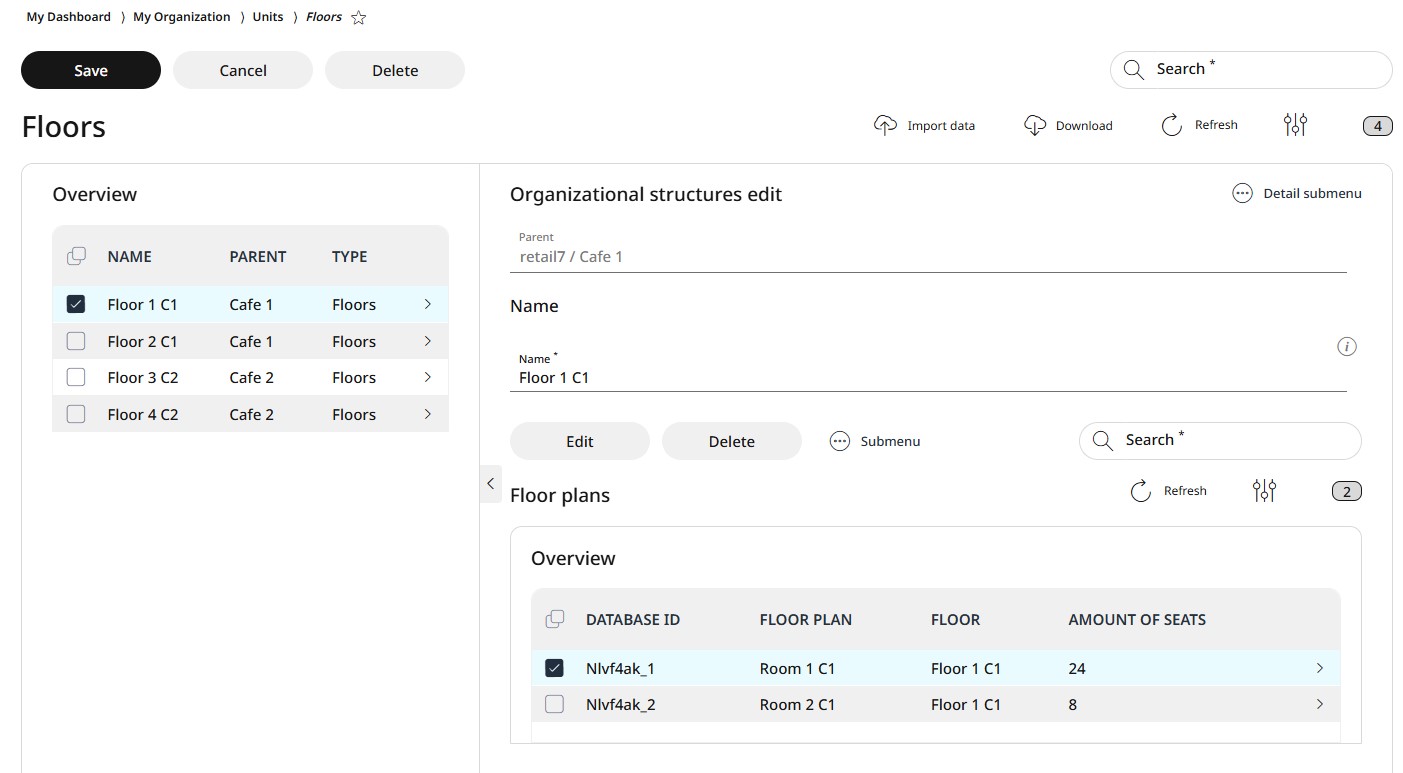Collapse the left overview panel arrow

coord(490,483)
